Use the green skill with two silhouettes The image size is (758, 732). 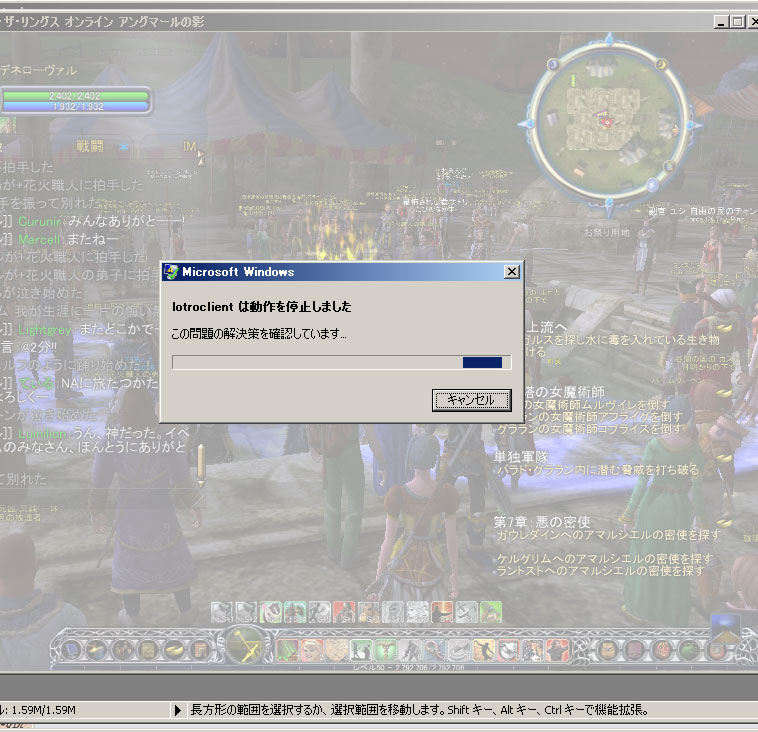pyautogui.click(x=361, y=650)
